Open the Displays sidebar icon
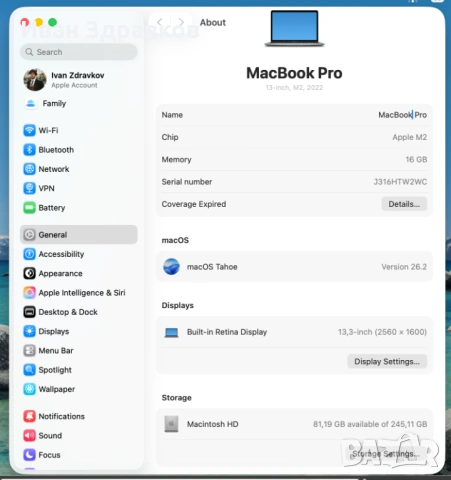The width and height of the screenshot is (451, 480). pyautogui.click(x=29, y=331)
